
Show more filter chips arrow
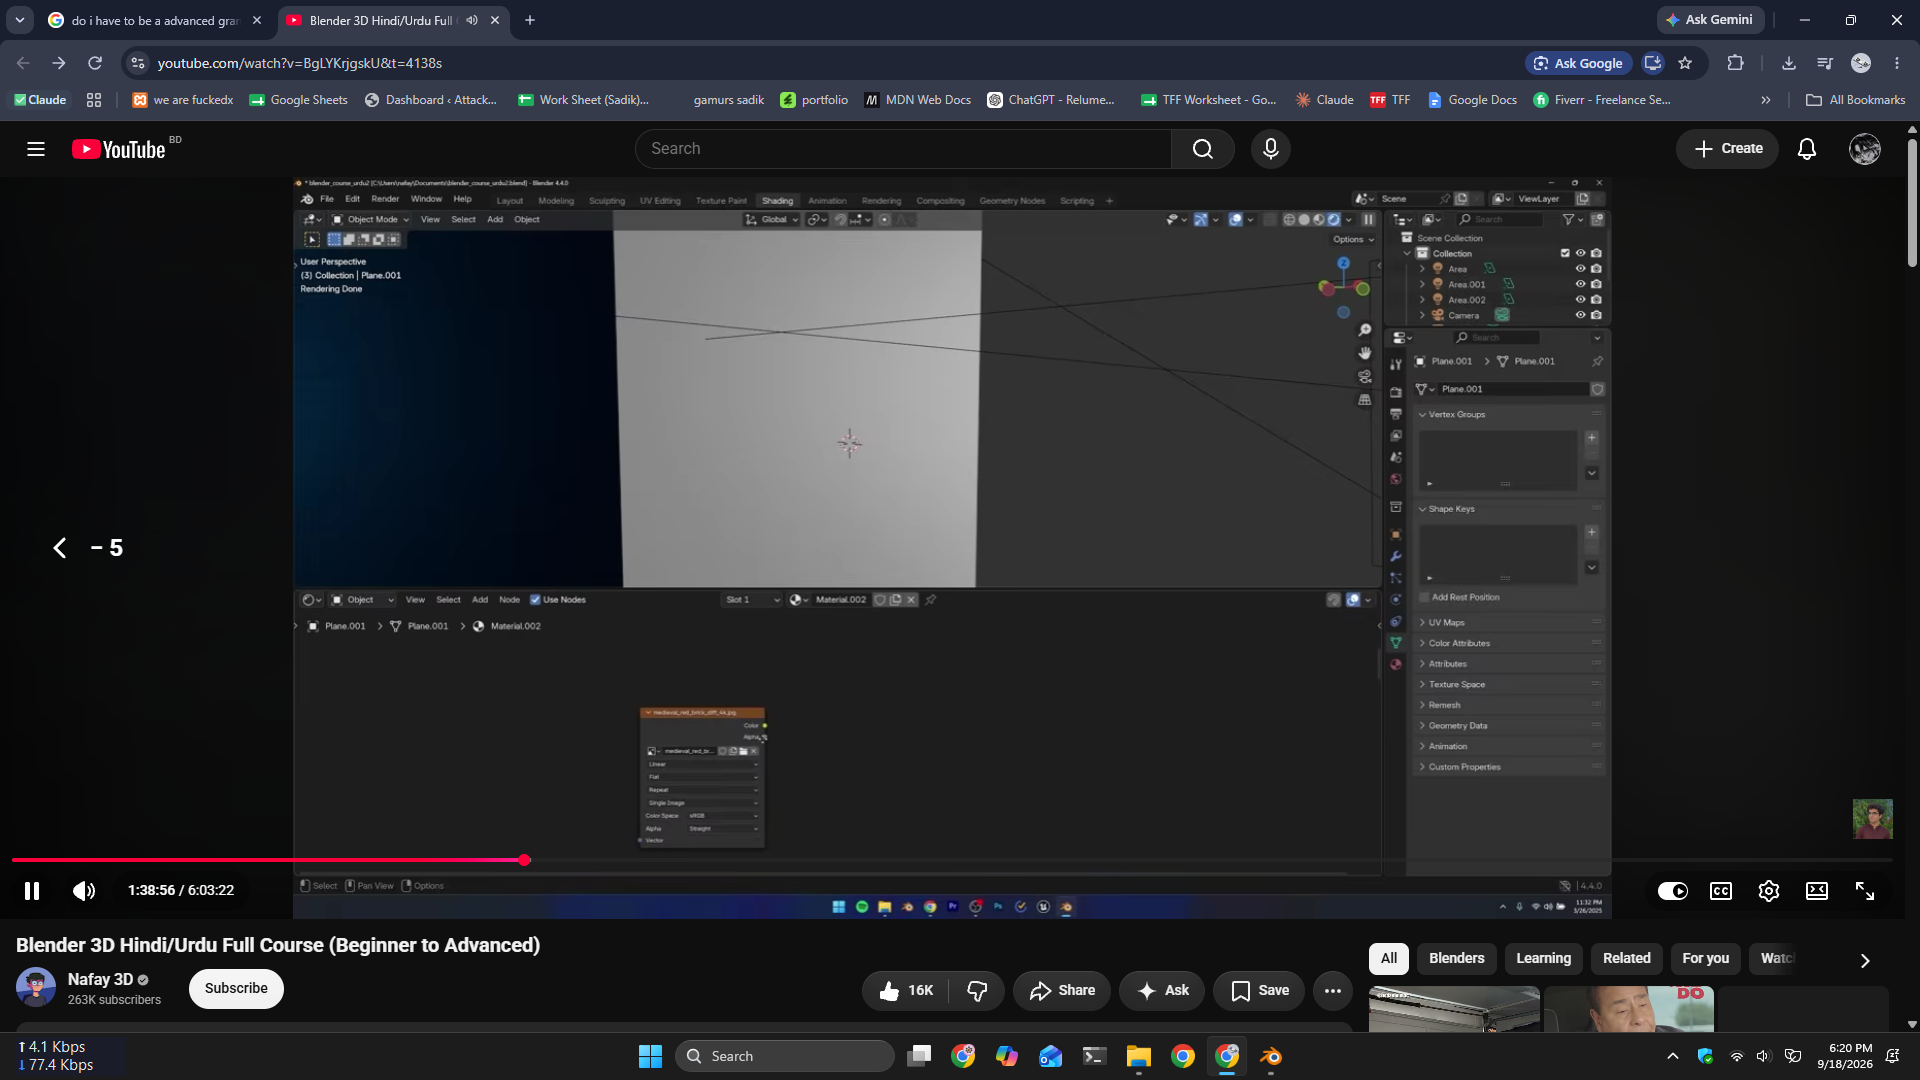1865,960
